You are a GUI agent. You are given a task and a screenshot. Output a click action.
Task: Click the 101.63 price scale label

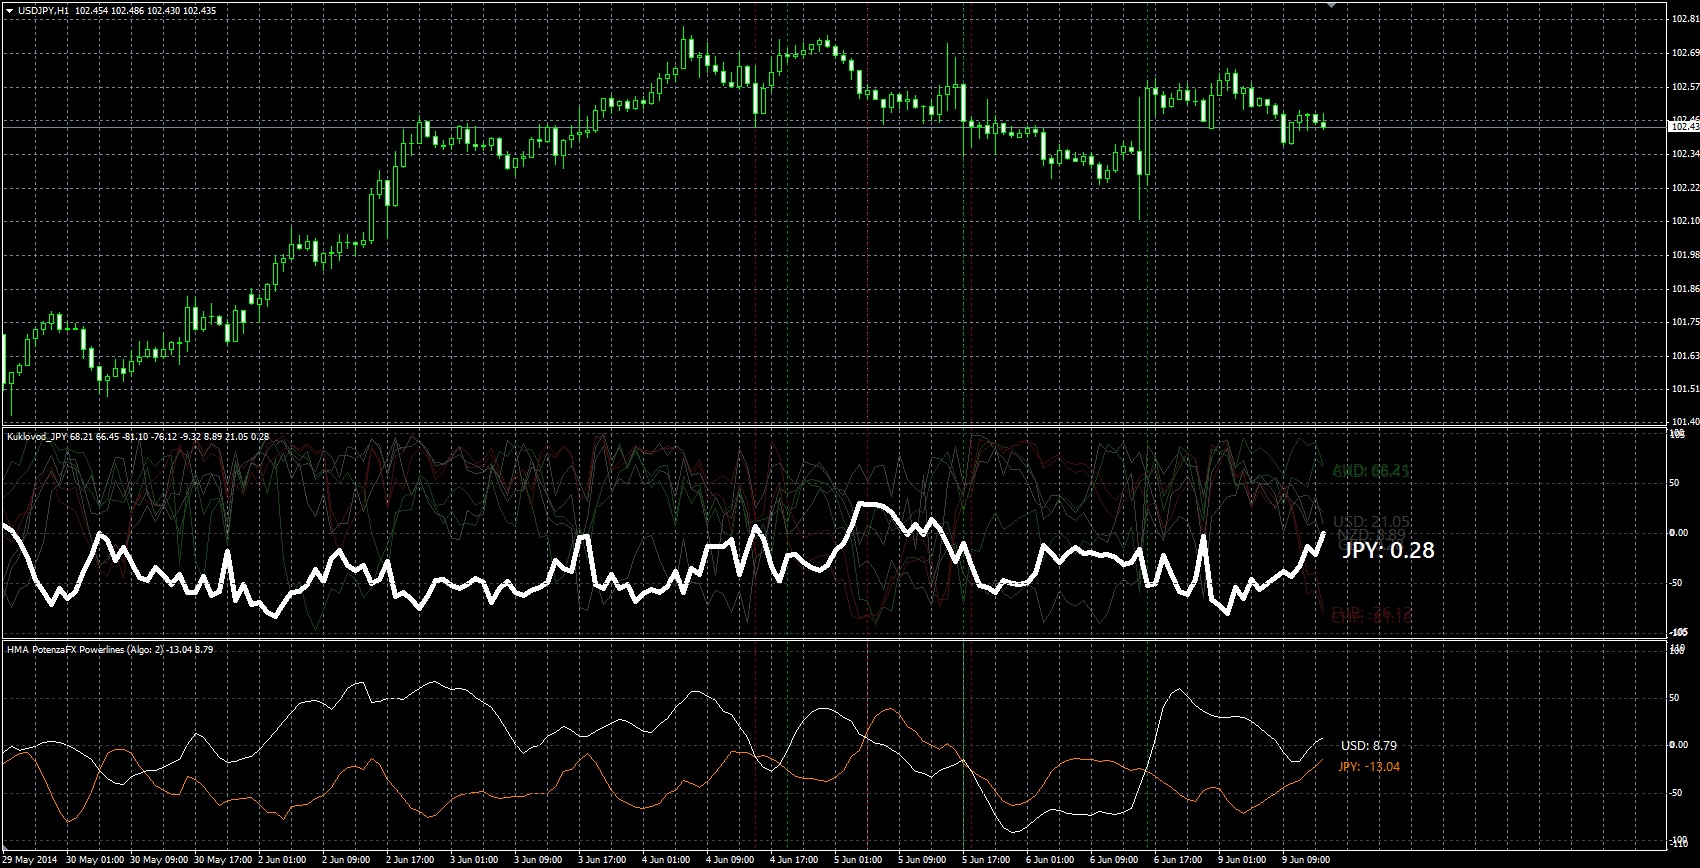pos(1684,356)
